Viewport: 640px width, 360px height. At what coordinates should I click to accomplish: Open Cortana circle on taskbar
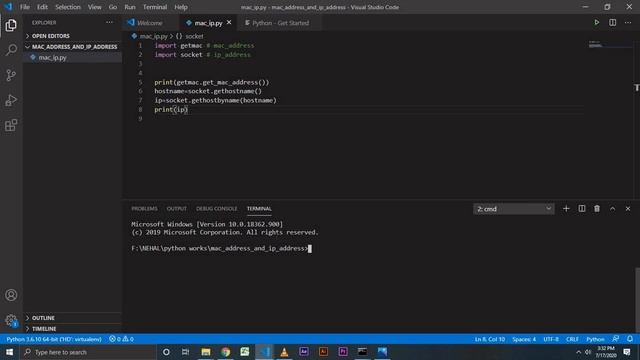point(166,352)
